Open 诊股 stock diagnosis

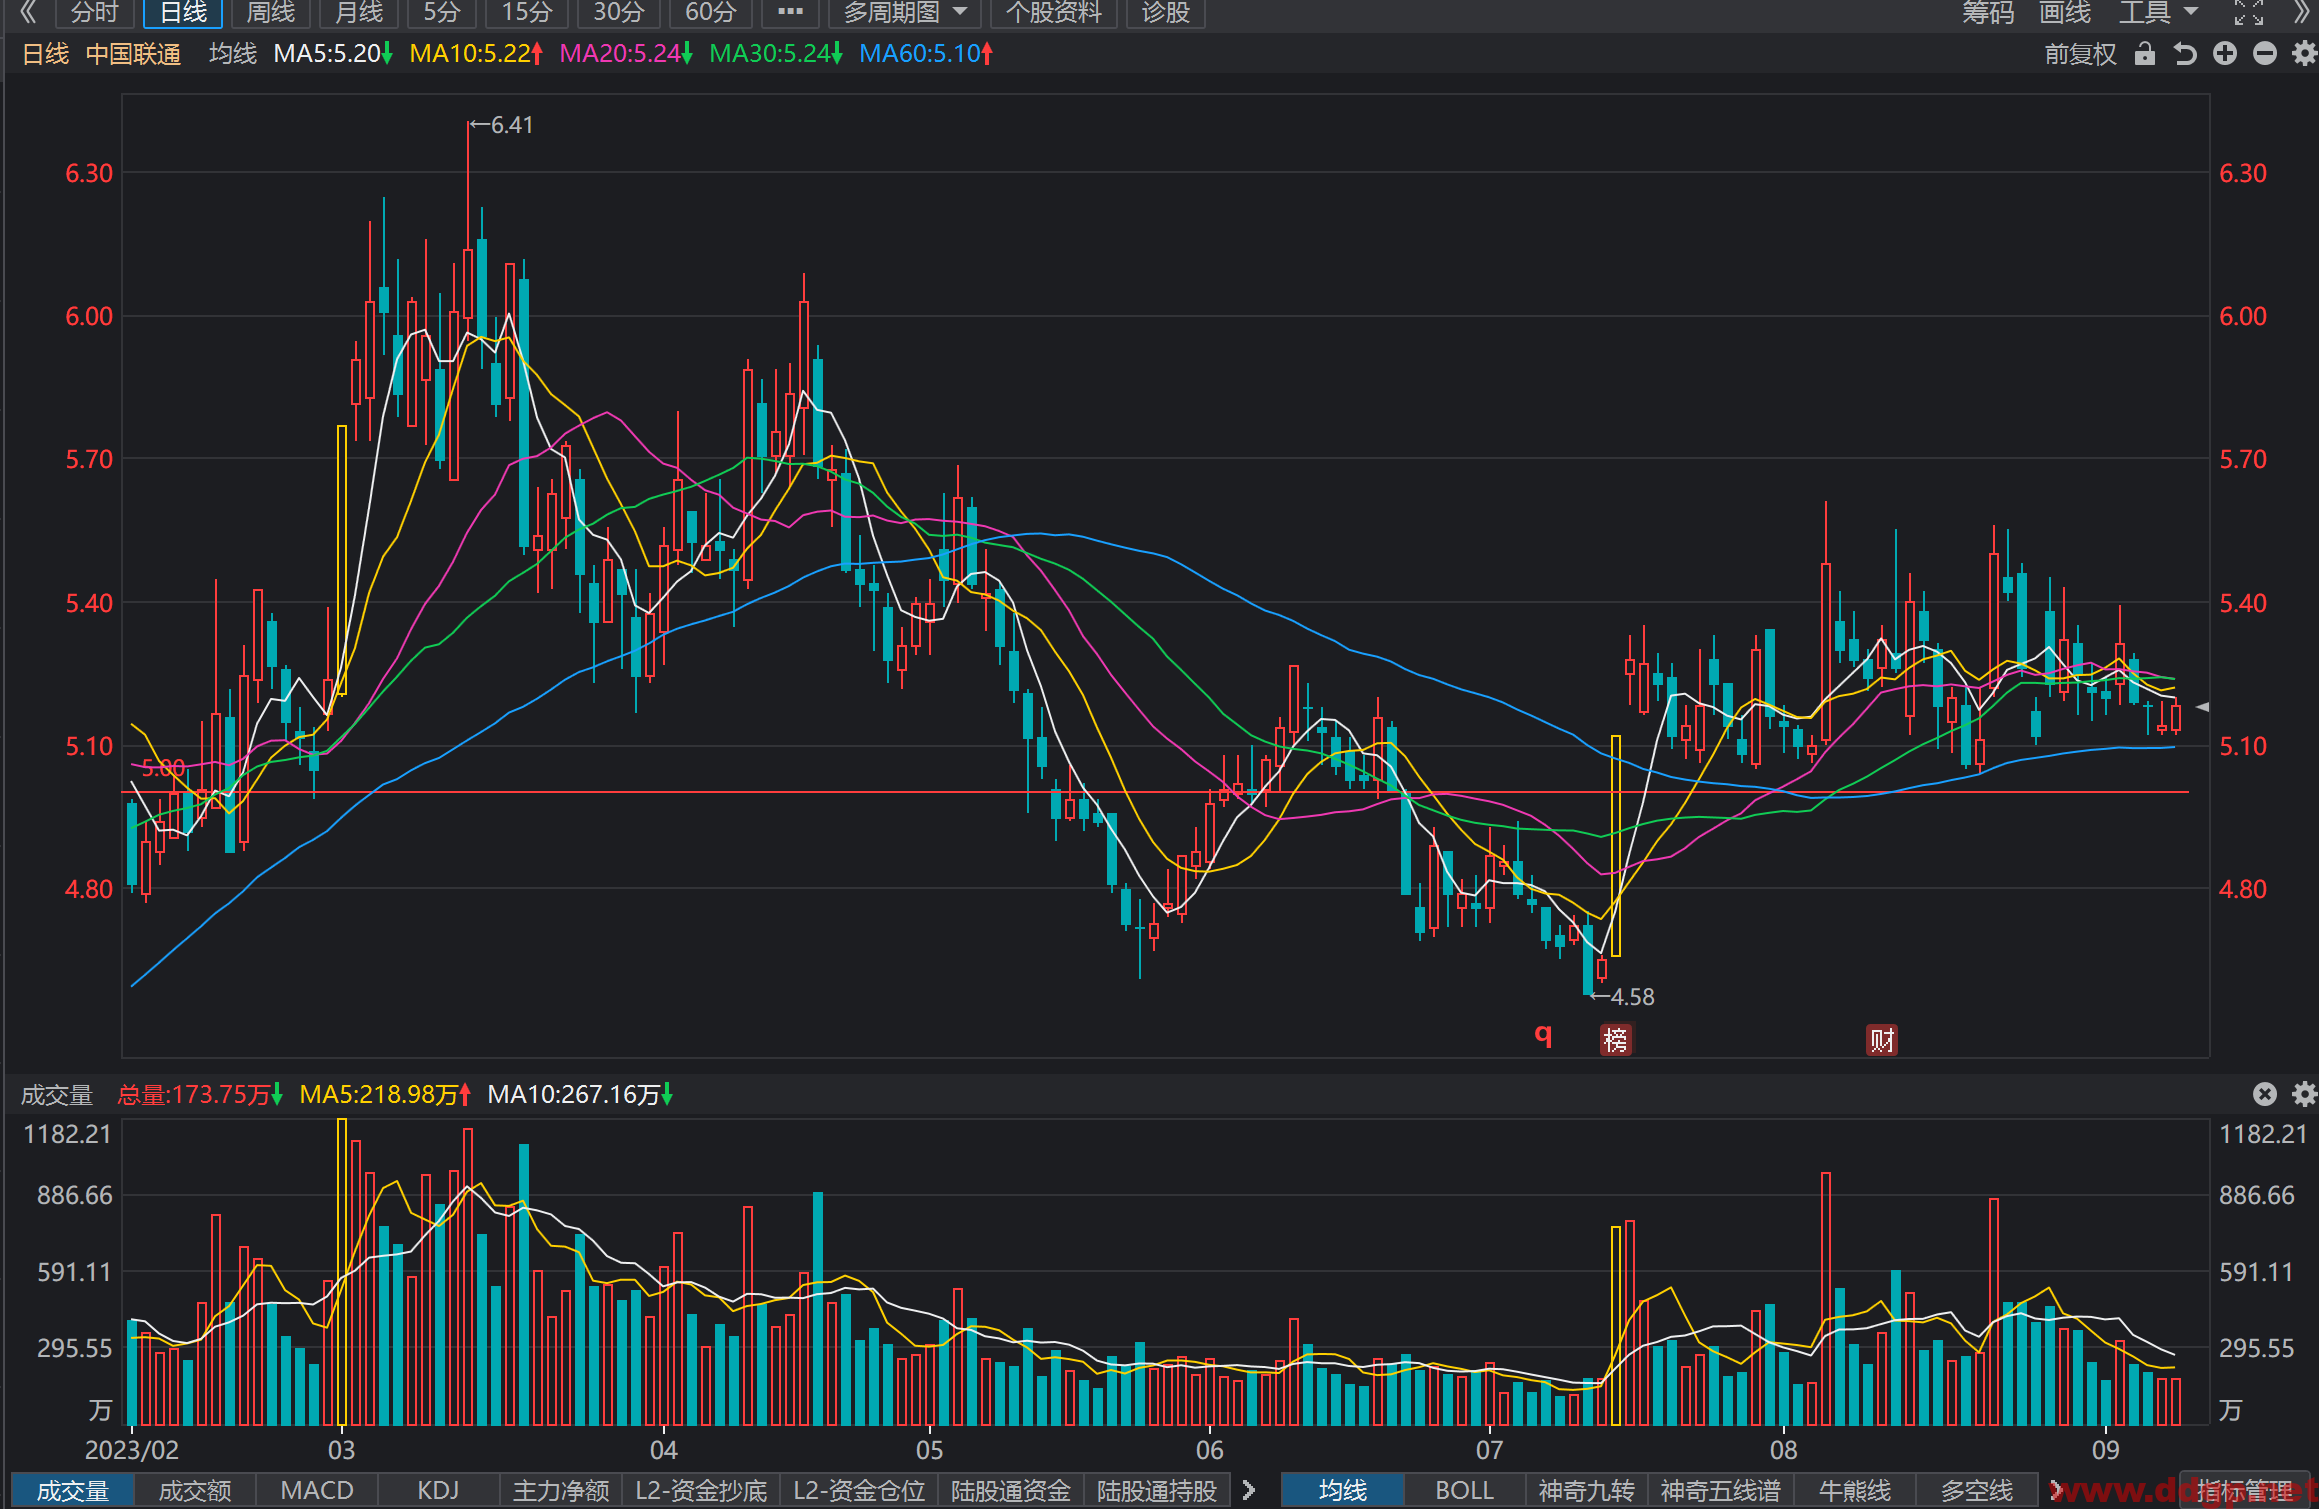tap(1166, 12)
